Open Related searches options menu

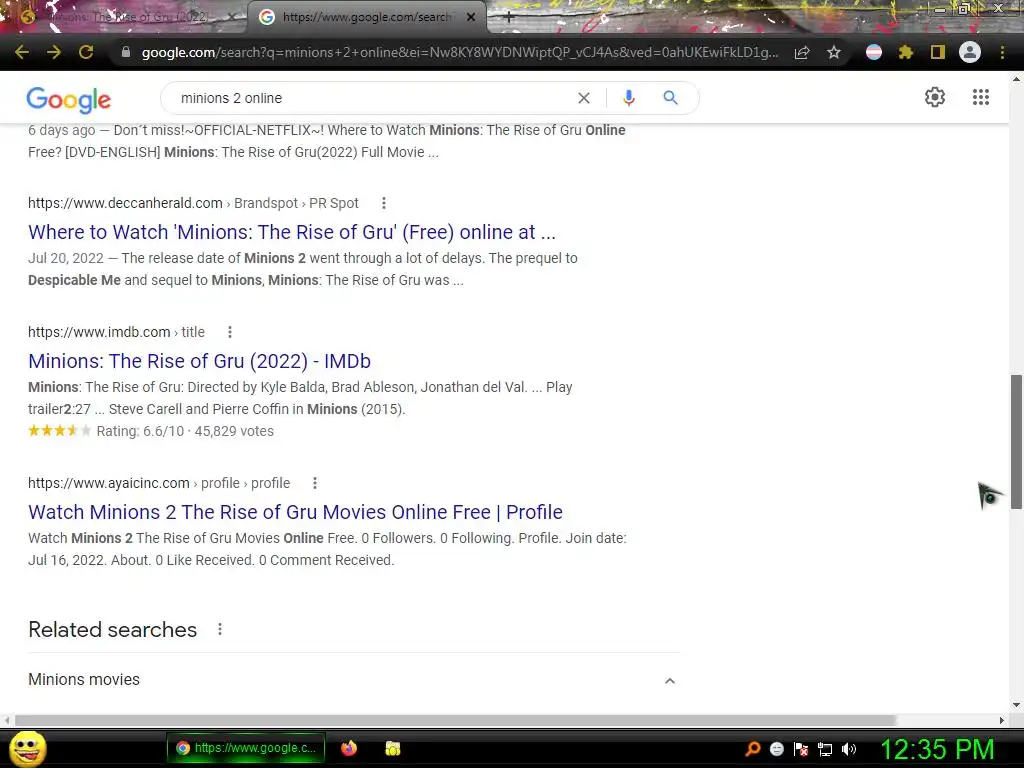[x=220, y=629]
